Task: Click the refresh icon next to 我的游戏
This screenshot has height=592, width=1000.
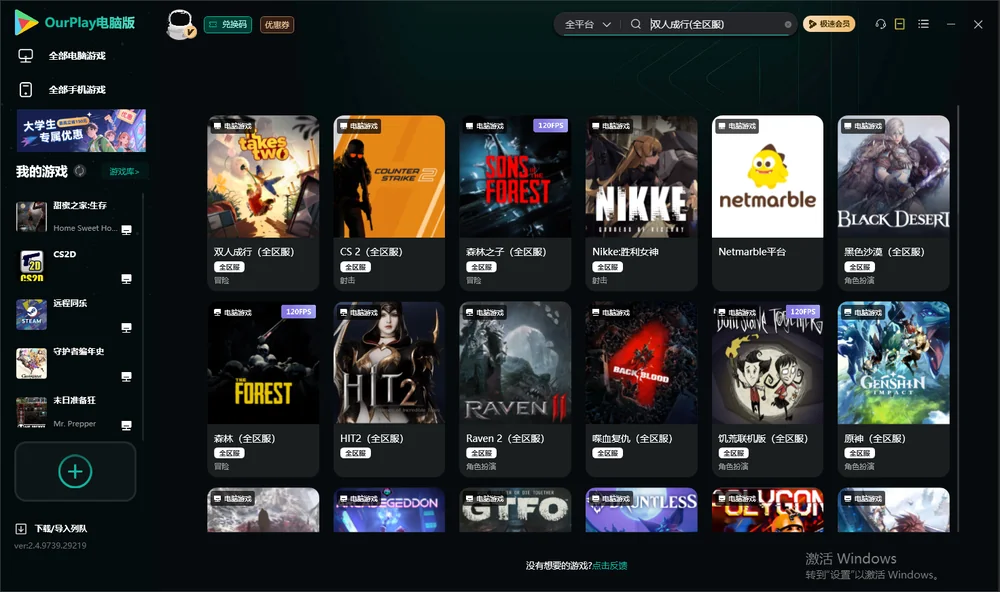Action: click(x=80, y=171)
